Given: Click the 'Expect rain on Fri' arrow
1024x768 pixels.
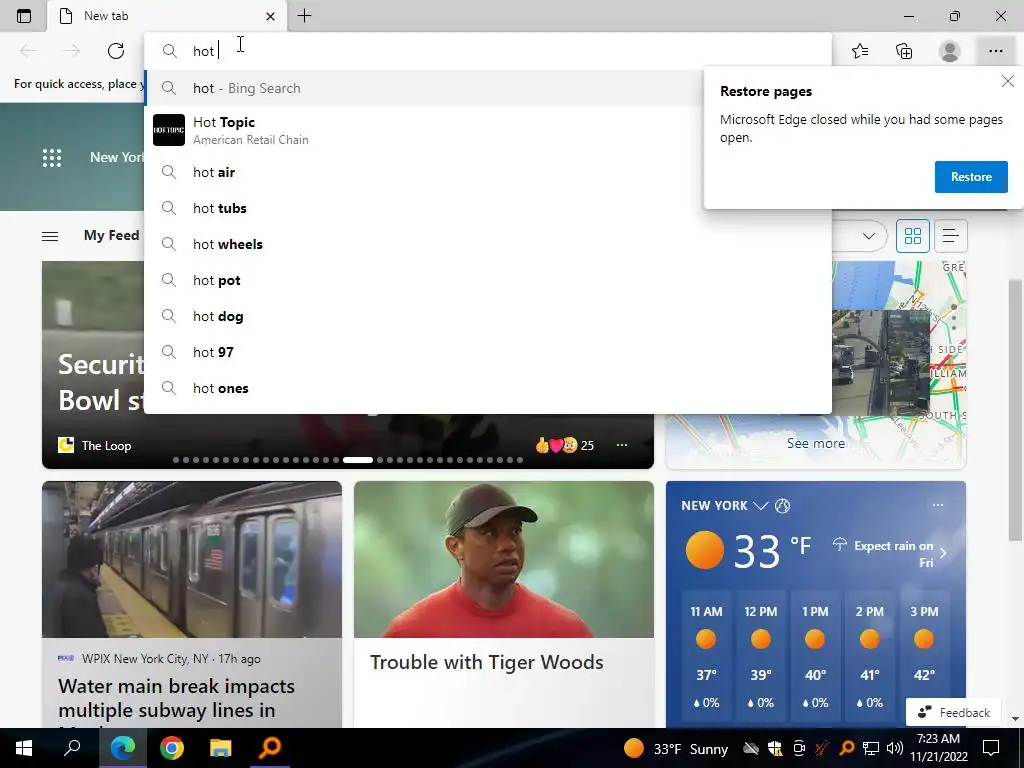Looking at the screenshot, I should 943,553.
